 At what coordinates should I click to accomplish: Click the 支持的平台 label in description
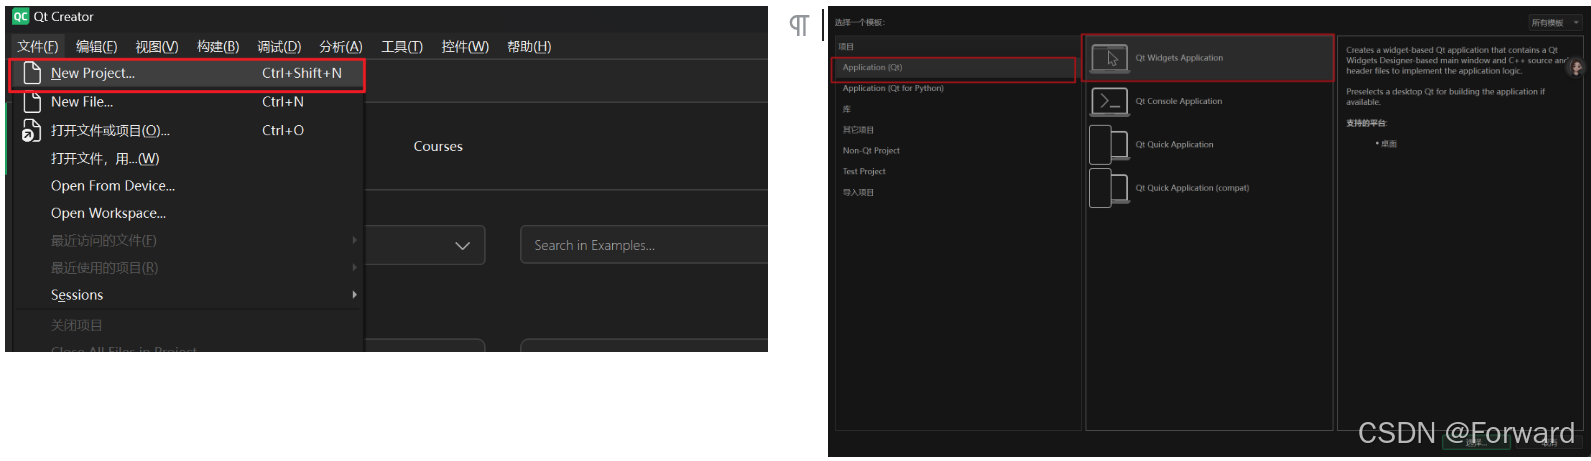[1366, 124]
